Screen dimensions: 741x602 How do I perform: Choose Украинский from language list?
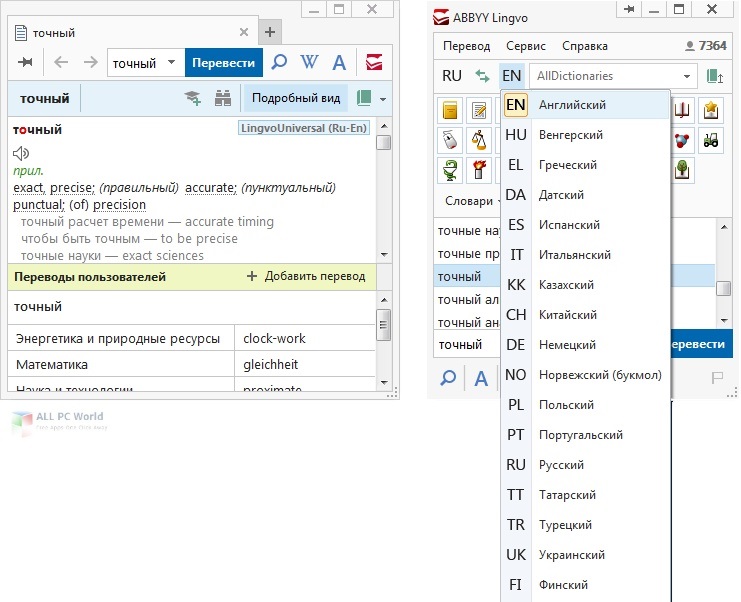click(x=586, y=555)
